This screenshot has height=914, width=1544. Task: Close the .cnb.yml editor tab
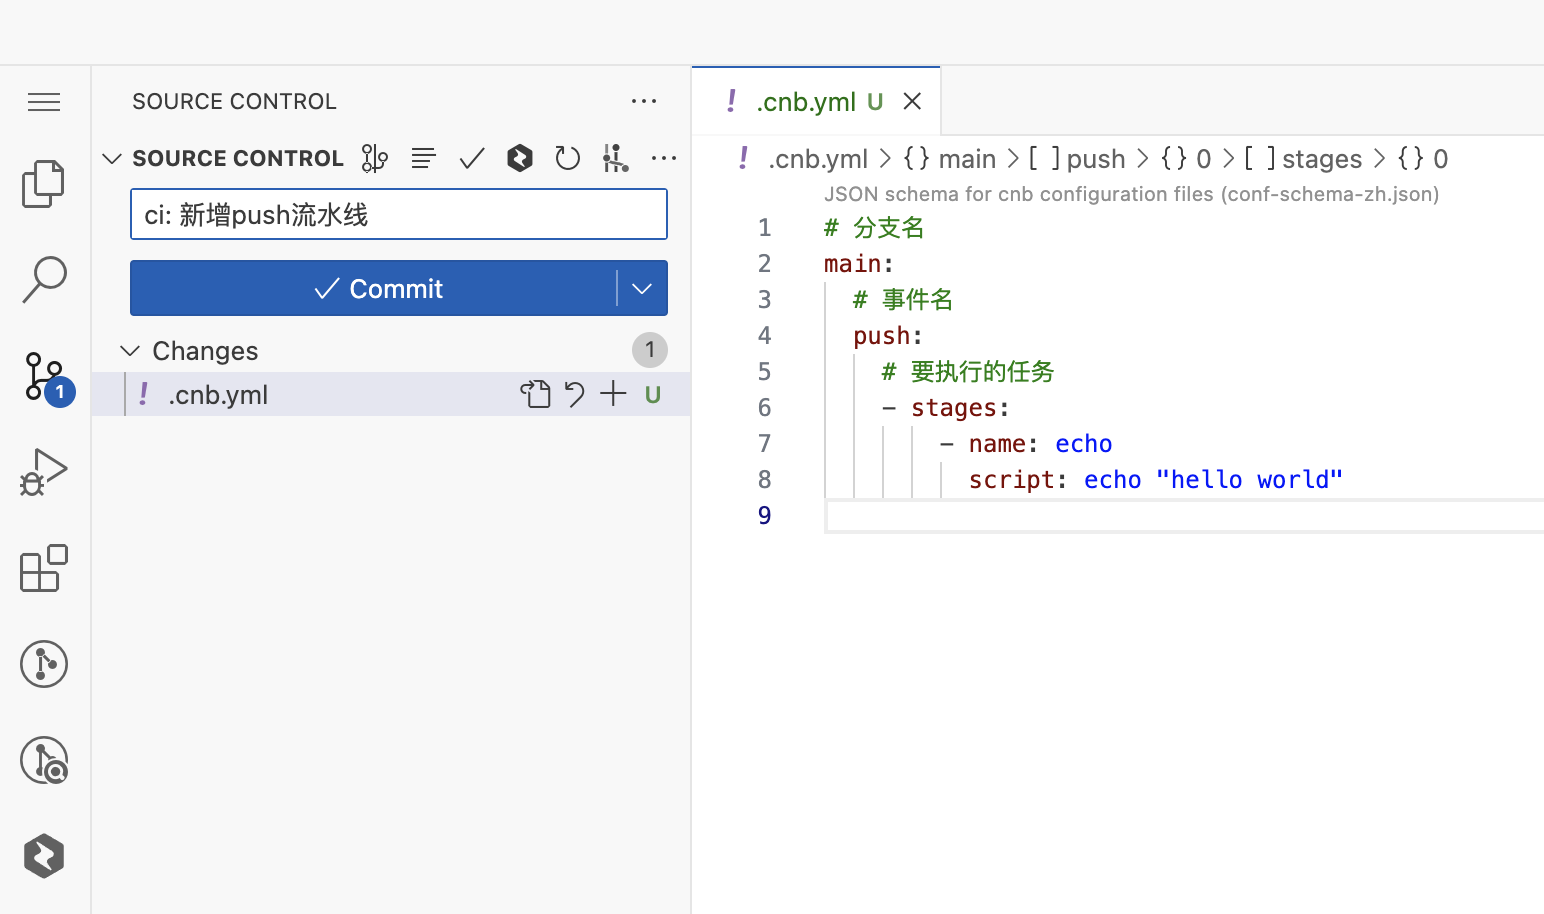coord(912,102)
